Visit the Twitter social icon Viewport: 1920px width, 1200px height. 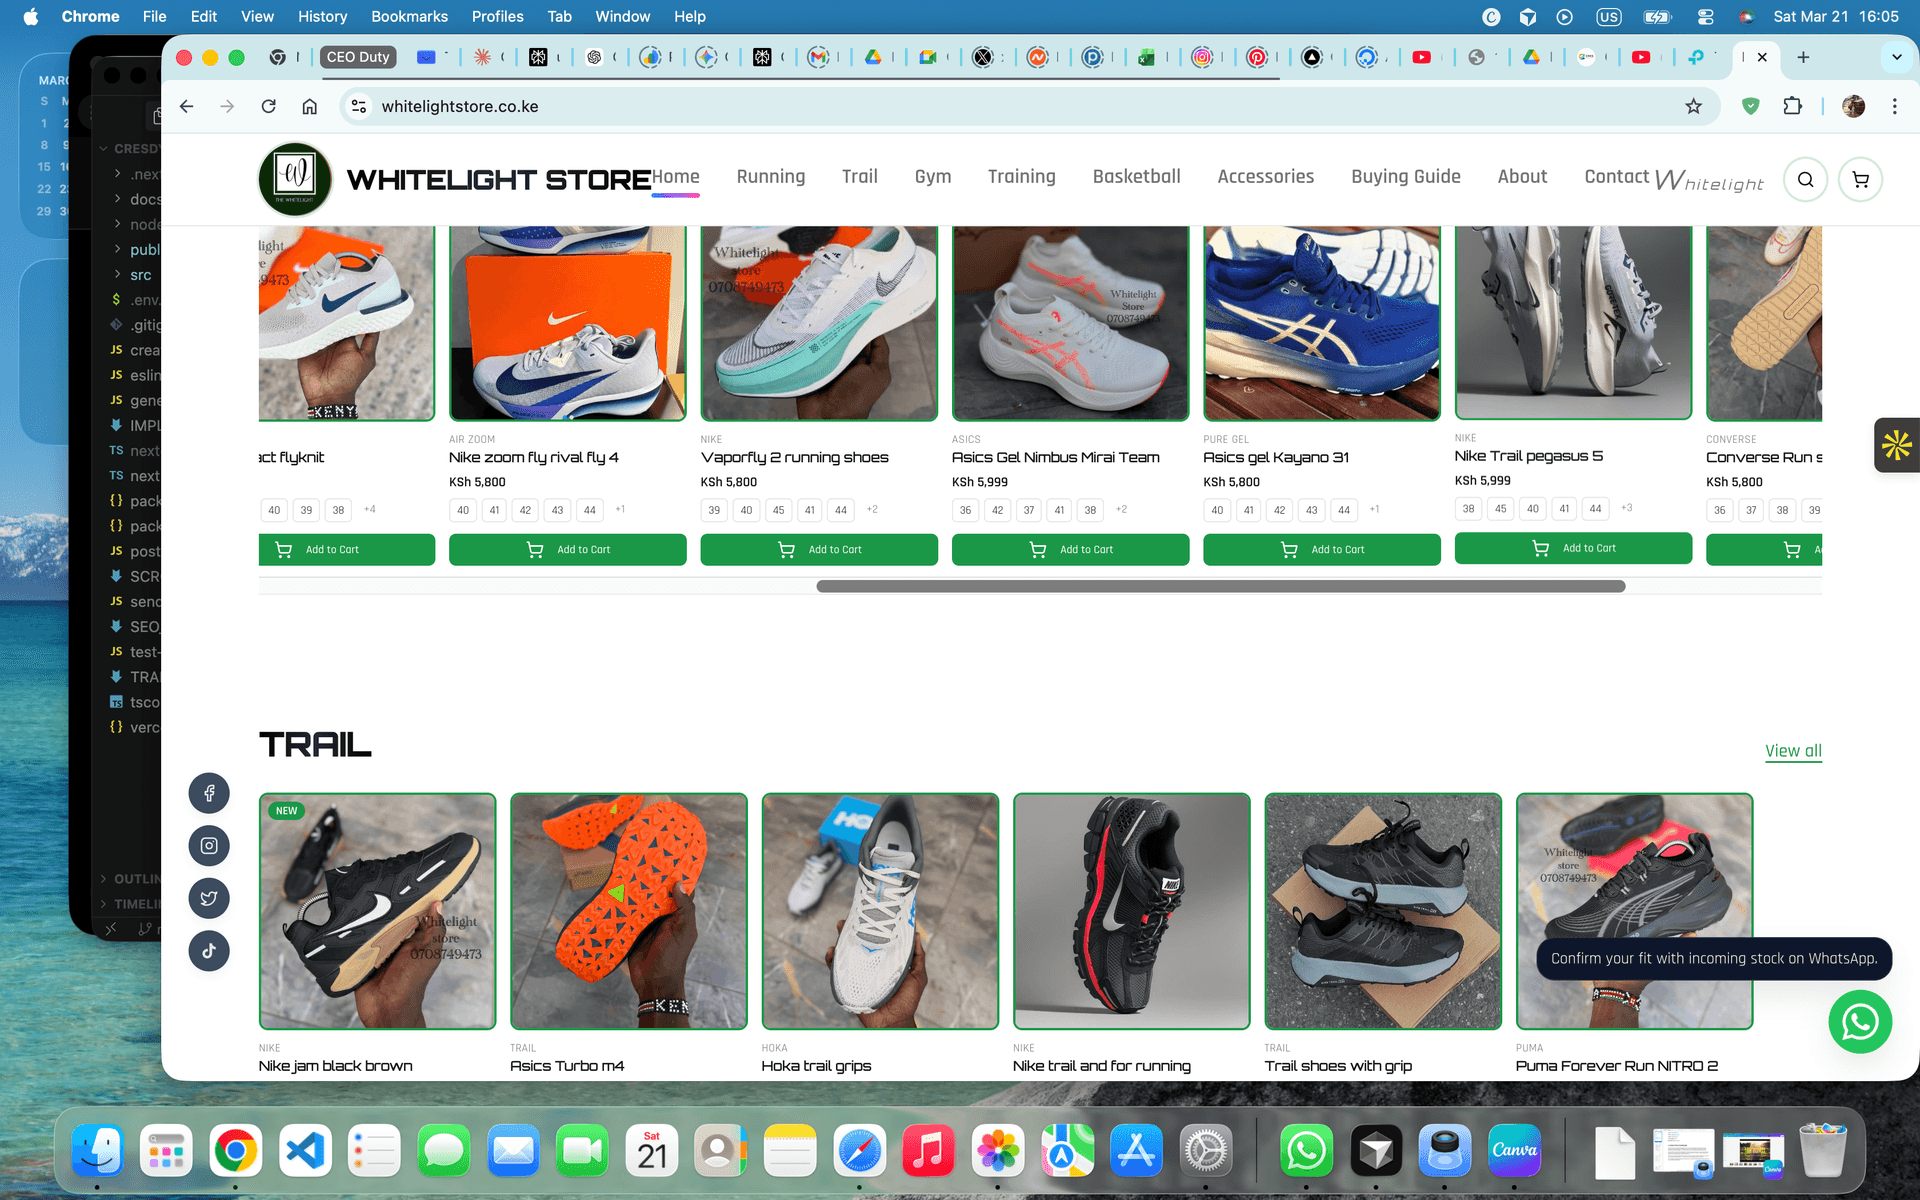(209, 898)
